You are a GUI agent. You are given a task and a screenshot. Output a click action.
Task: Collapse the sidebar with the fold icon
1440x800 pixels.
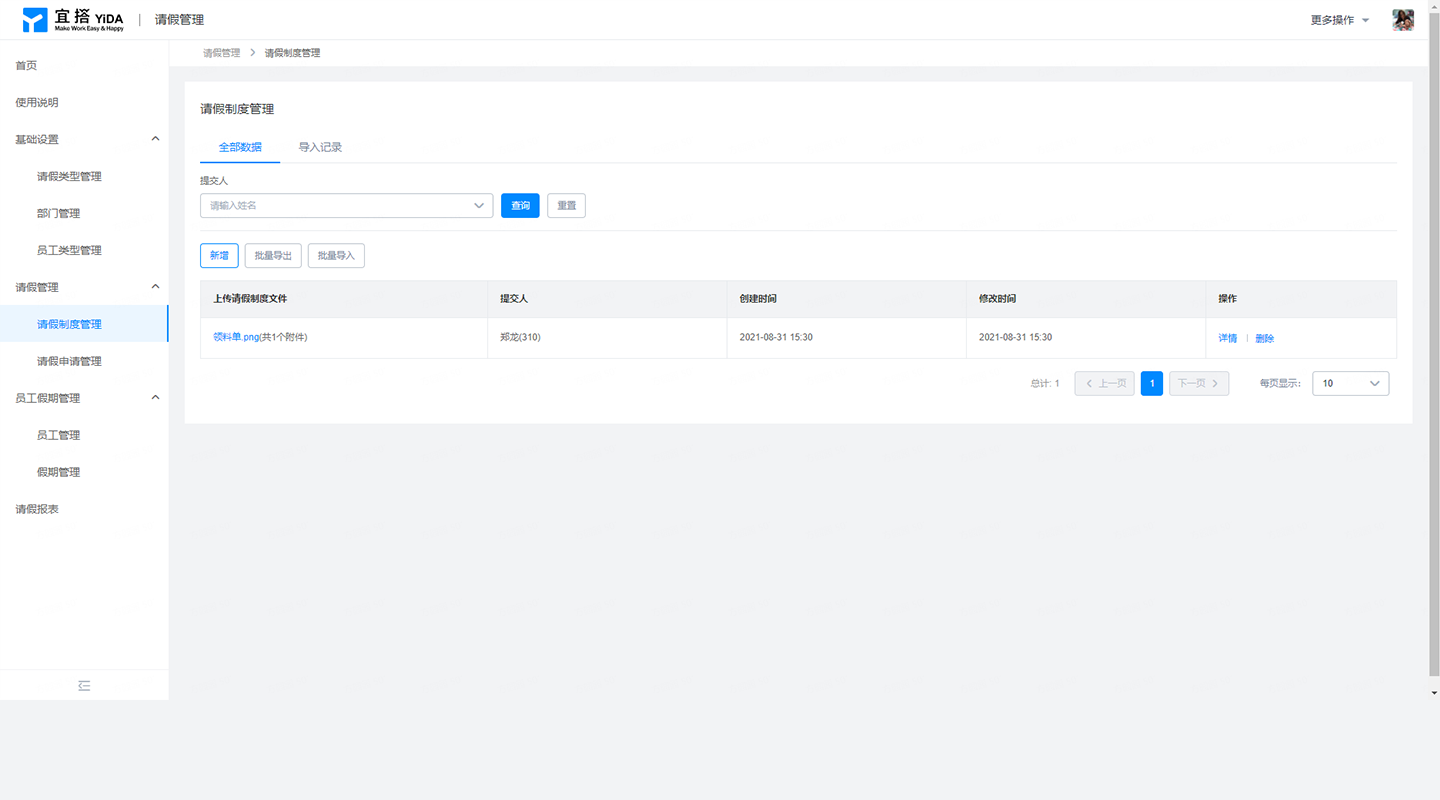pos(84,686)
